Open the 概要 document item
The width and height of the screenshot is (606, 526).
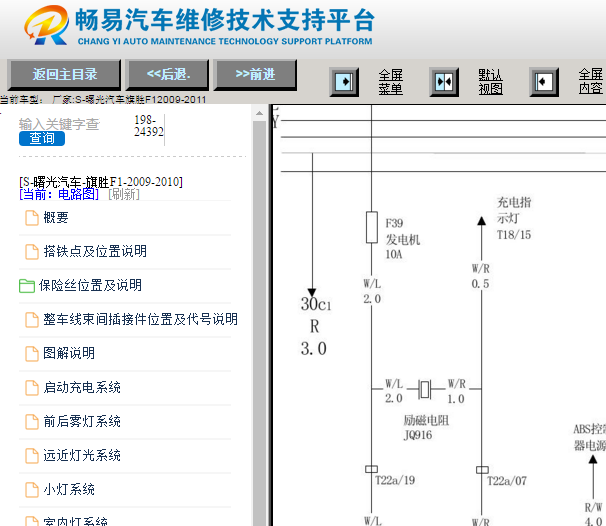[x=56, y=218]
